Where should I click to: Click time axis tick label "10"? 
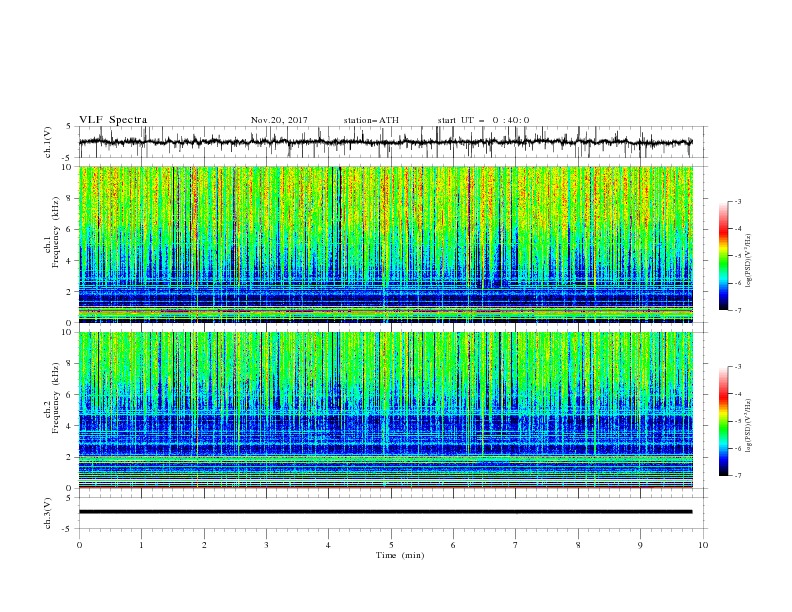point(703,545)
